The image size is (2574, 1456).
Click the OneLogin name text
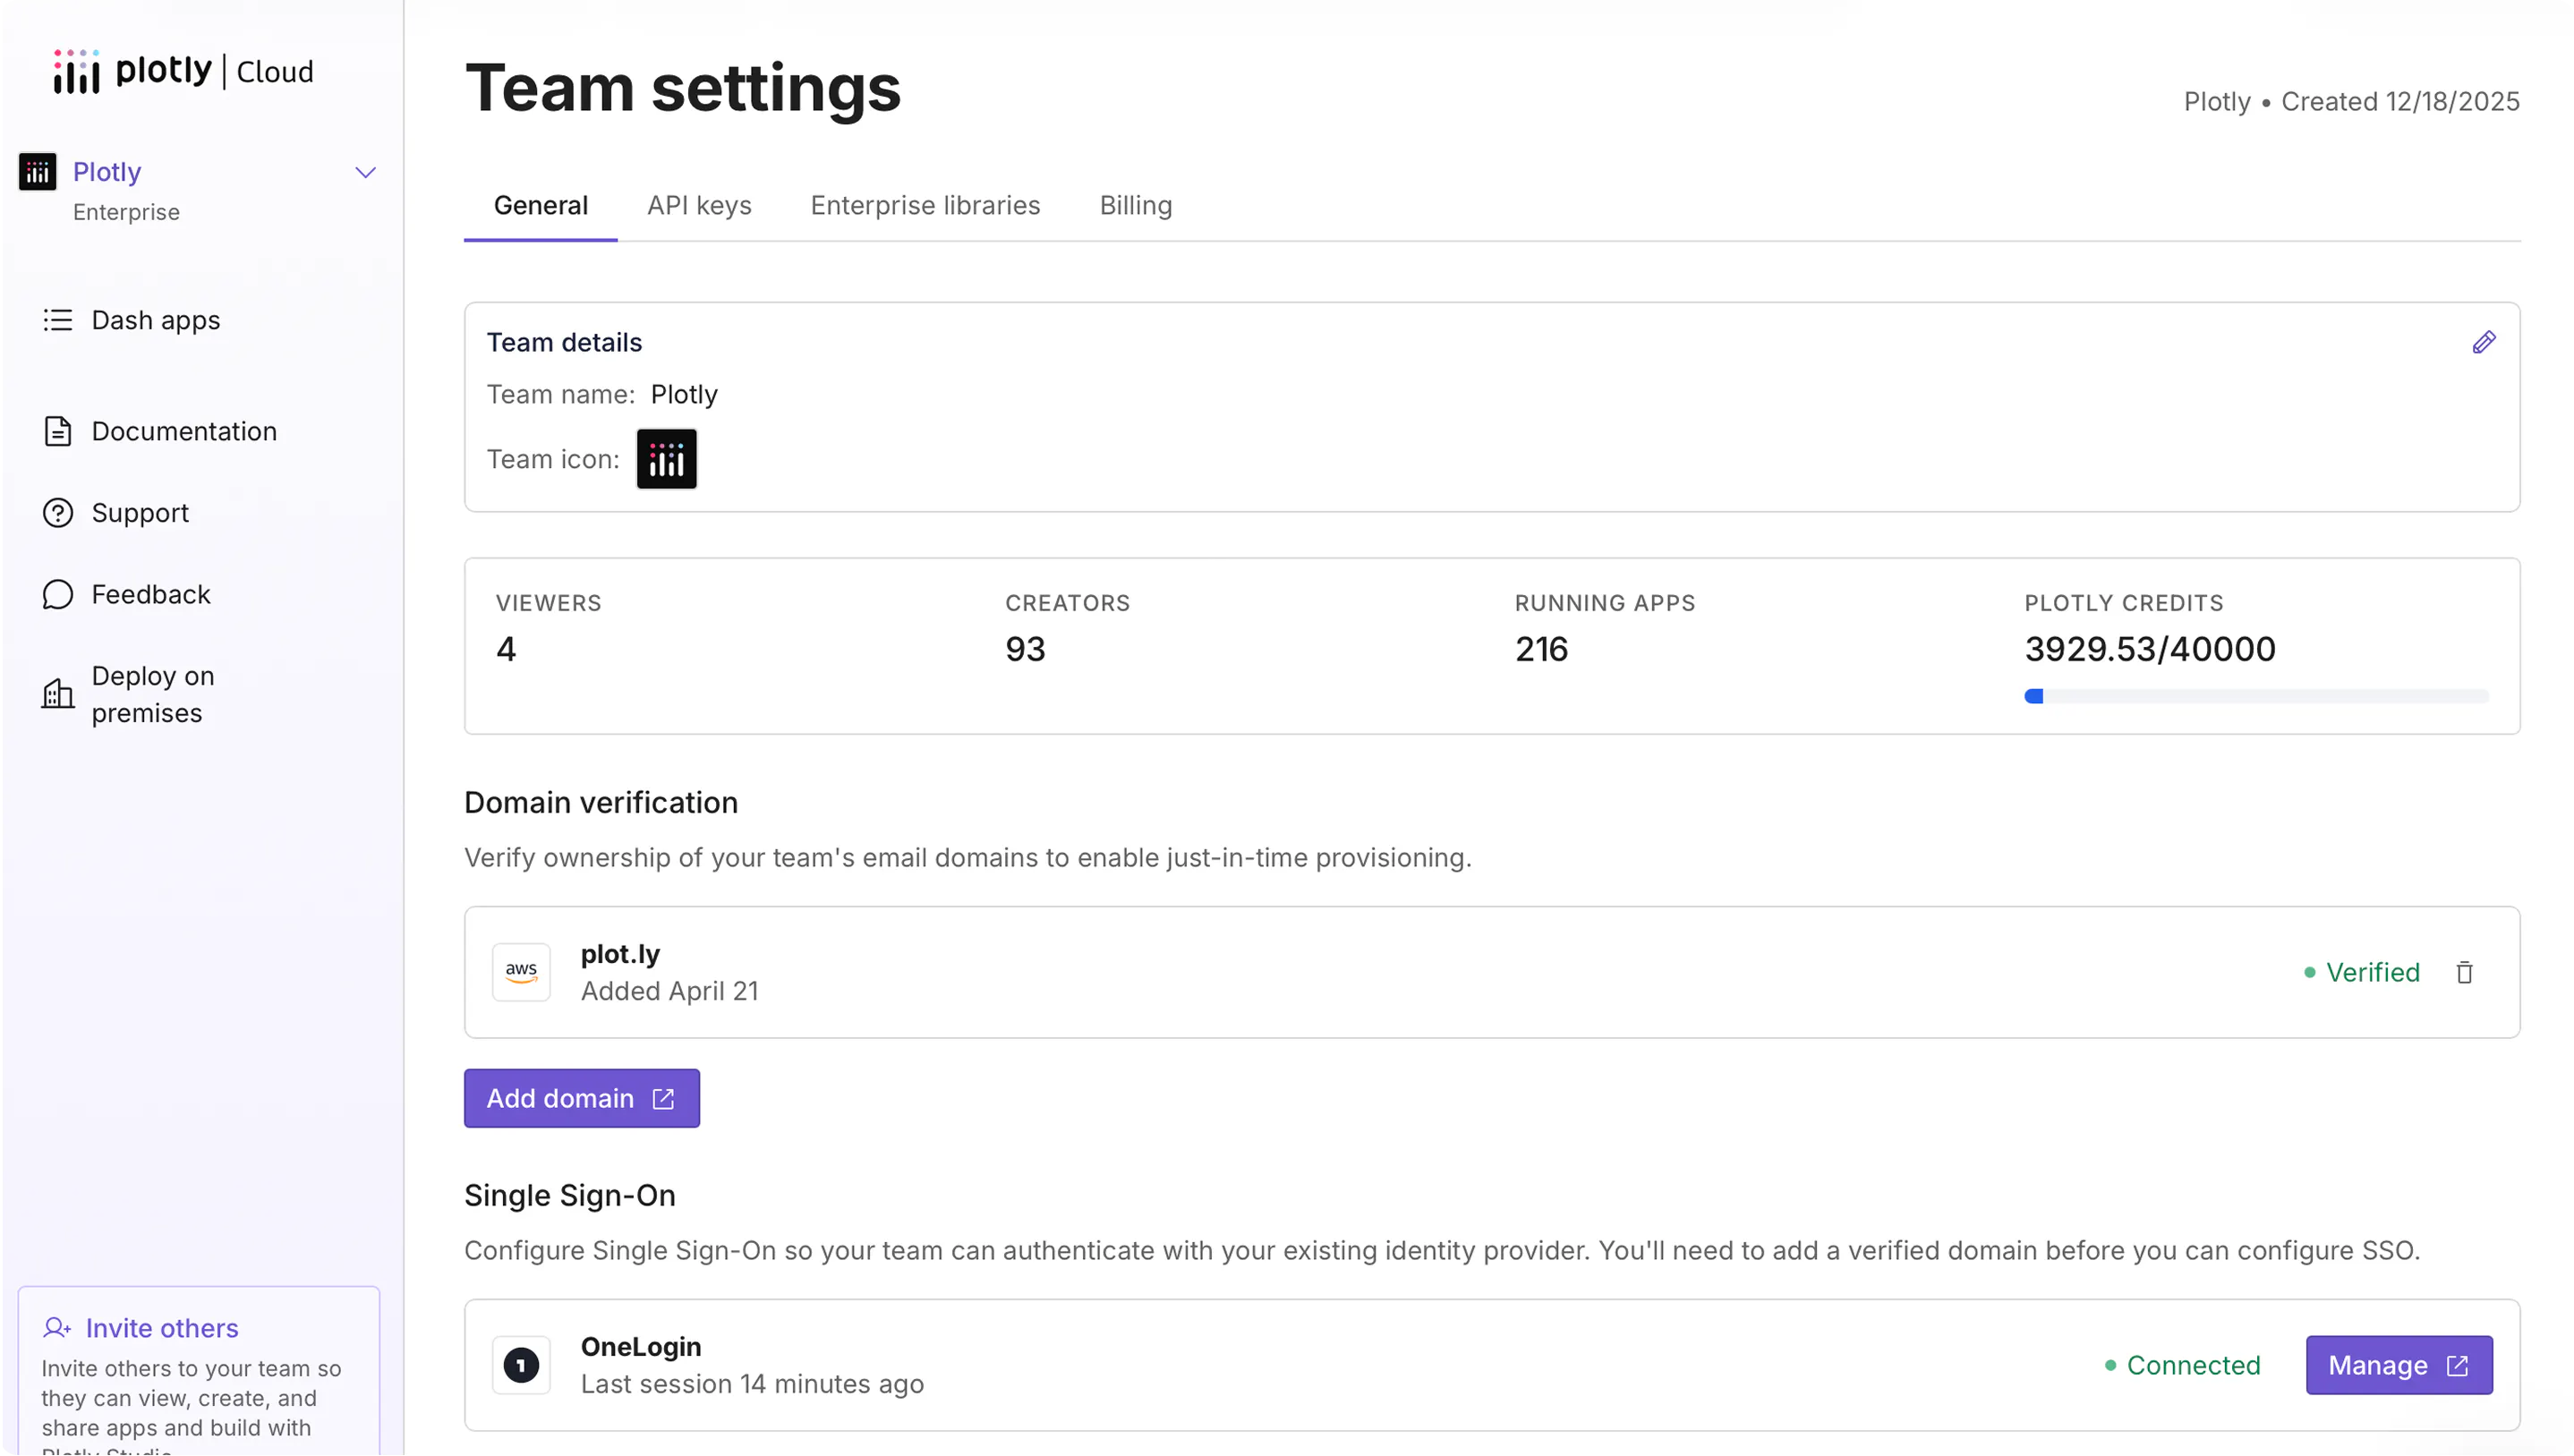(x=641, y=1347)
